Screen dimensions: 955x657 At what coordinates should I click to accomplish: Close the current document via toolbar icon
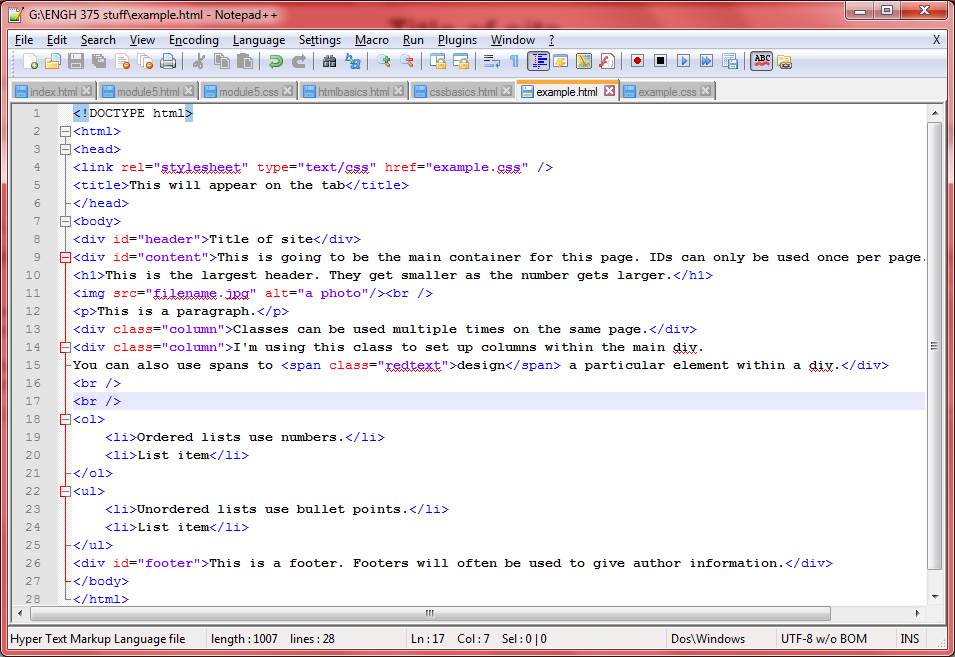122,61
